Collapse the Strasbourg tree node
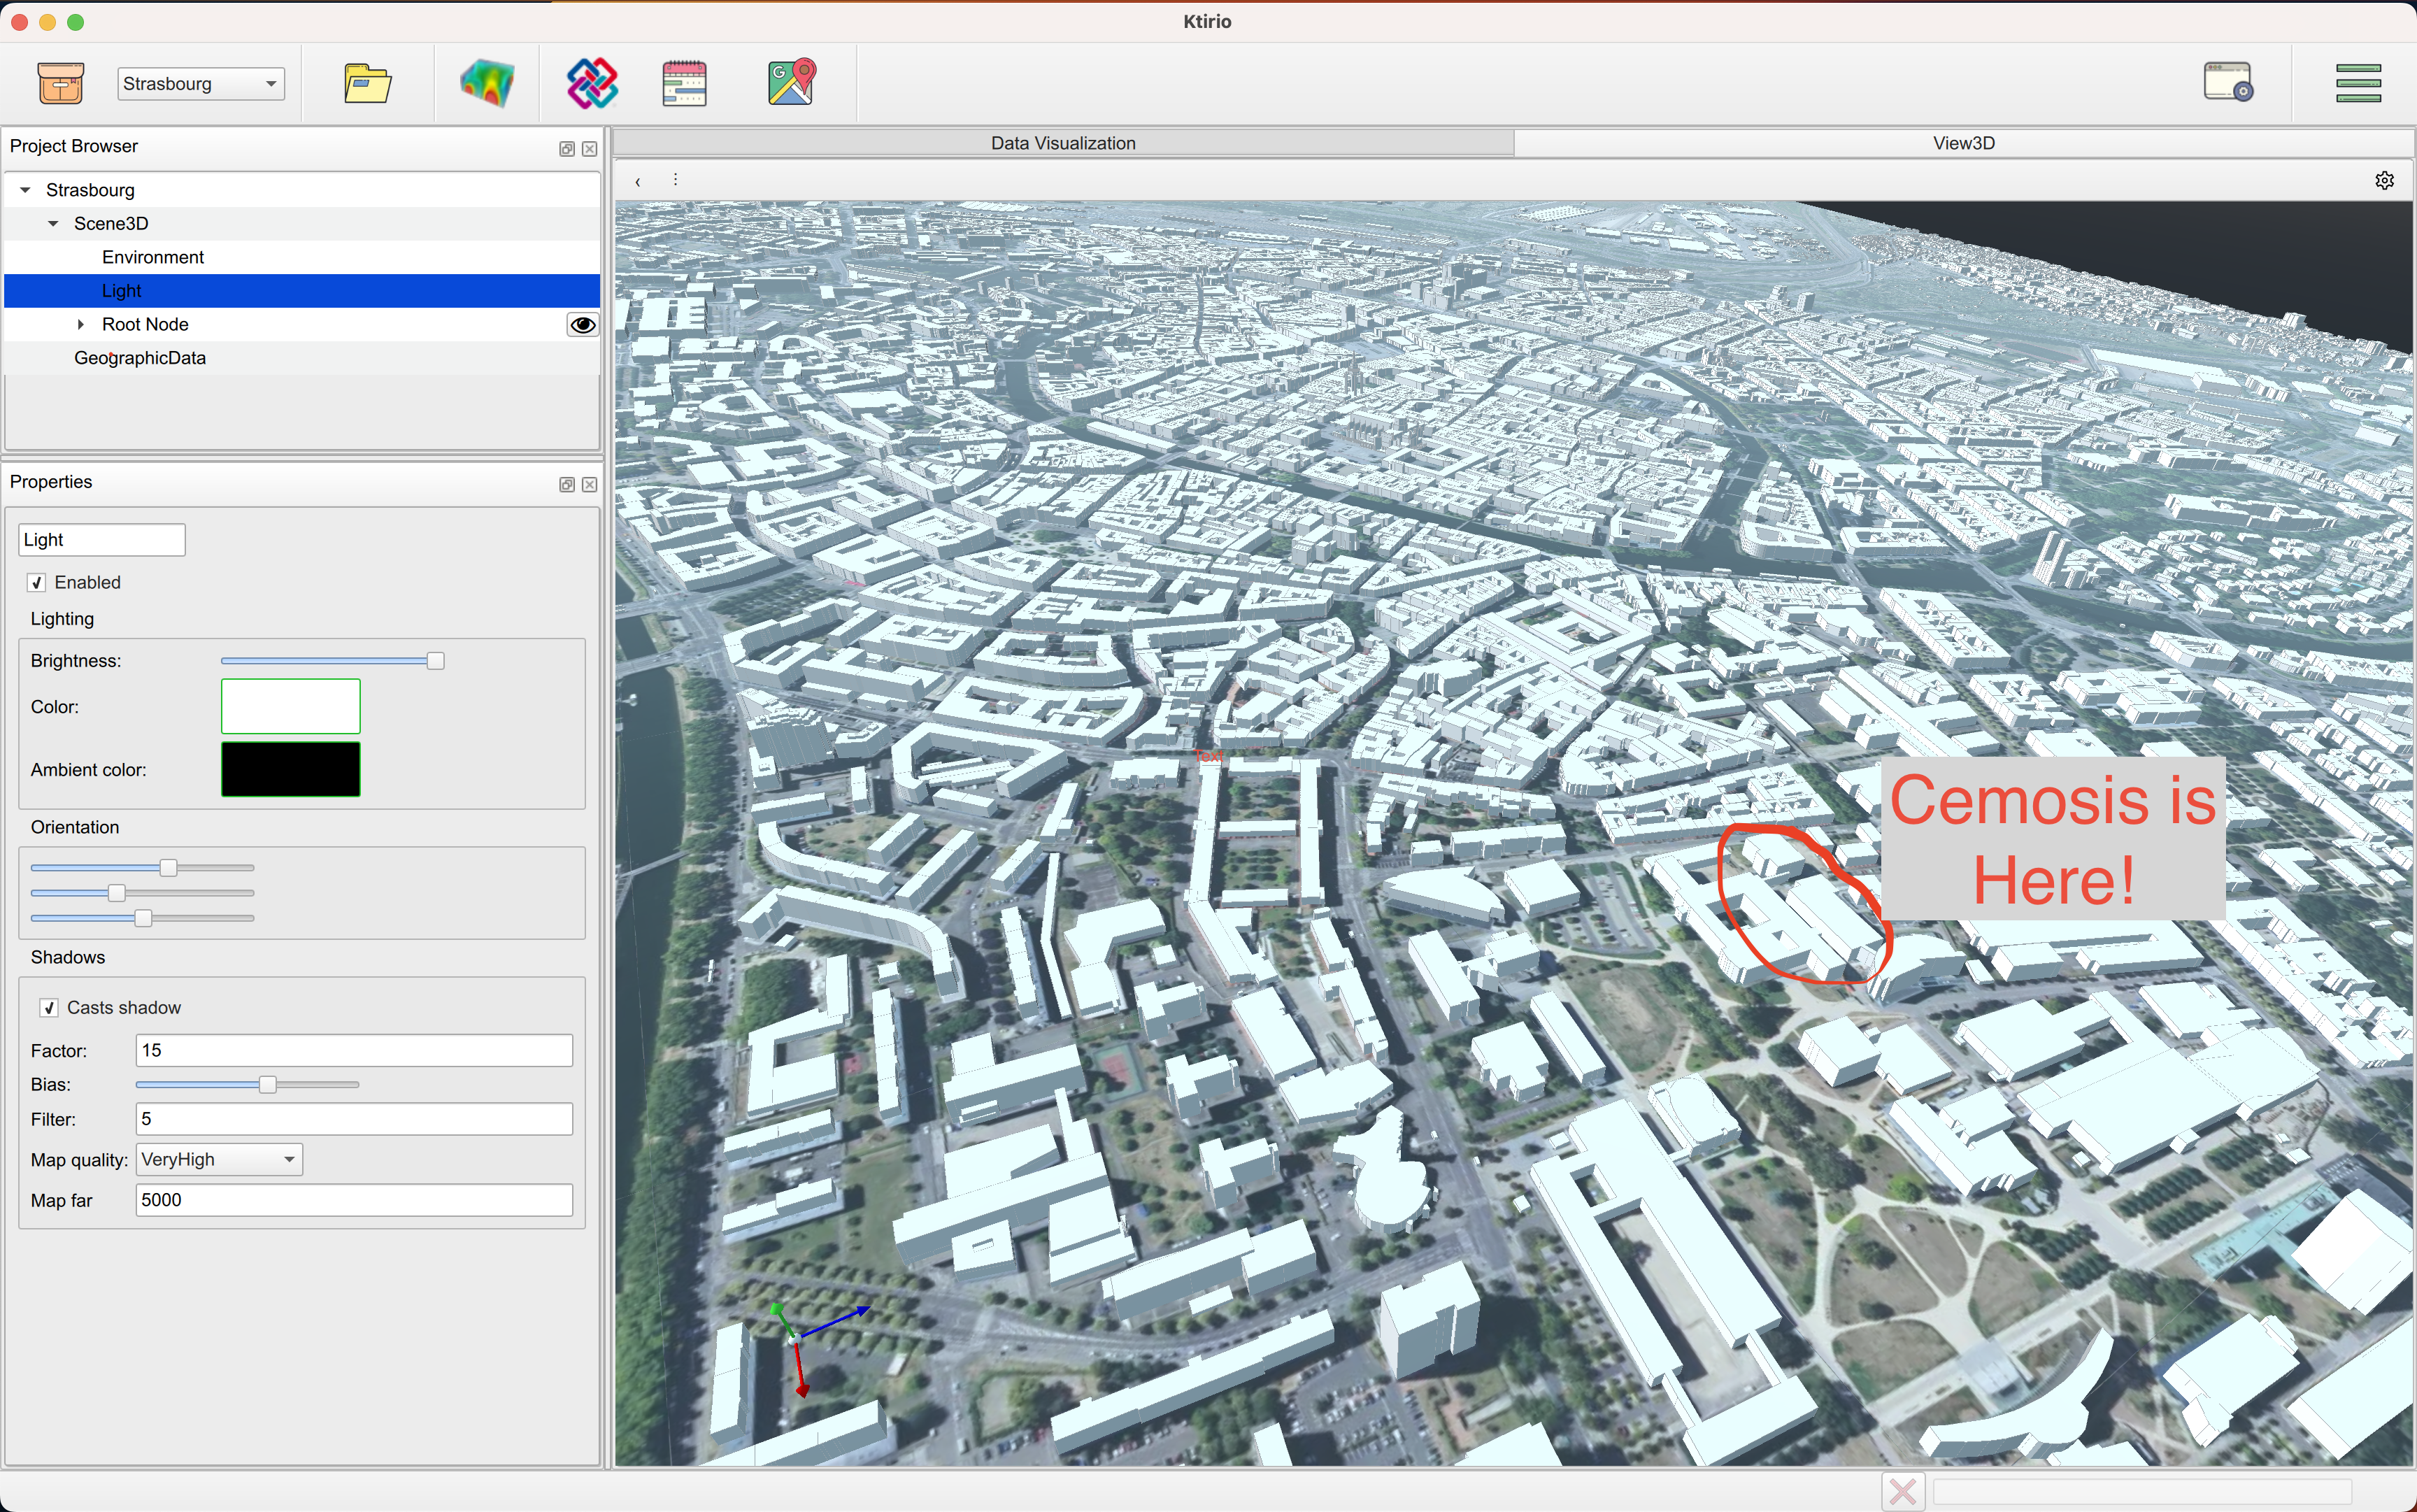 coord(25,190)
